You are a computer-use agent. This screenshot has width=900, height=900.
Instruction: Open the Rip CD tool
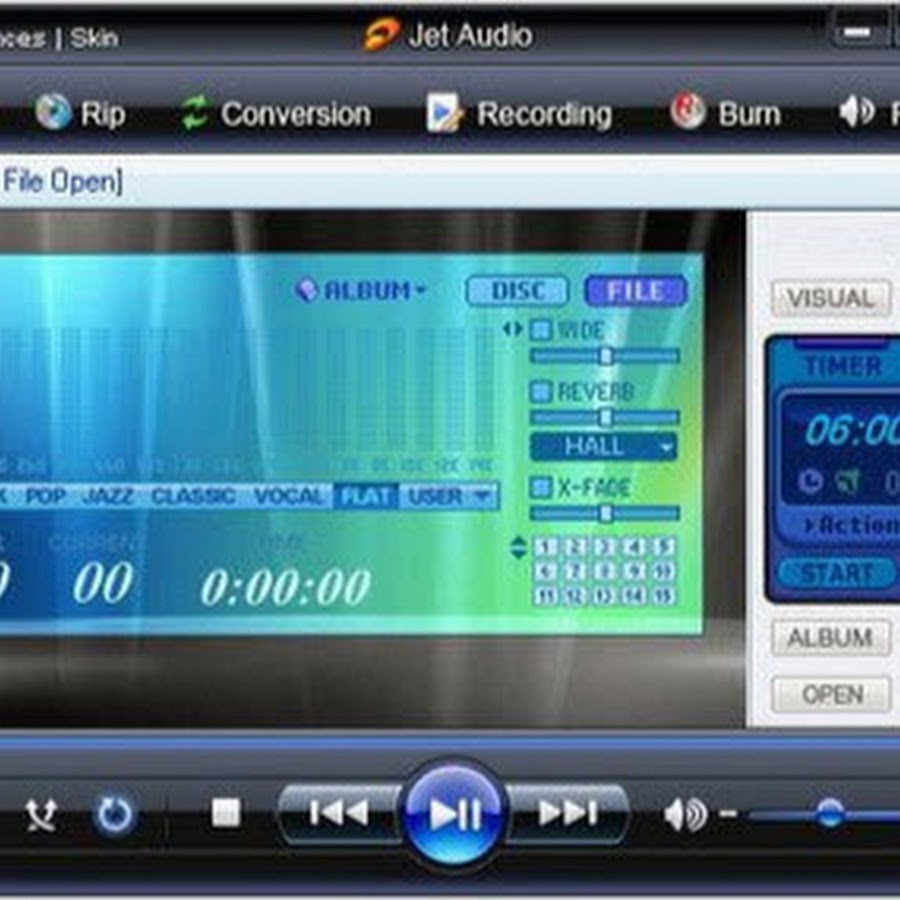pyautogui.click(x=81, y=114)
